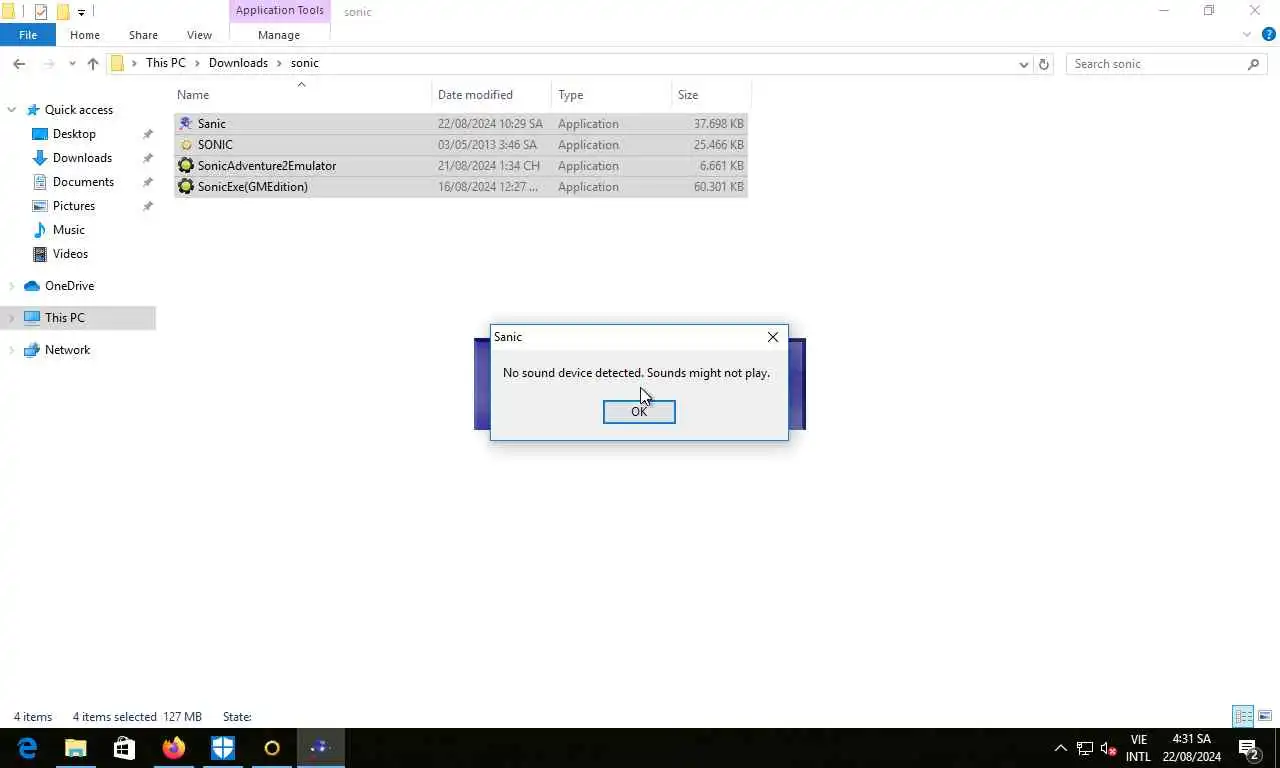This screenshot has width=1280, height=768.
Task: Collapse the Quick access tree node
Action: (x=12, y=110)
